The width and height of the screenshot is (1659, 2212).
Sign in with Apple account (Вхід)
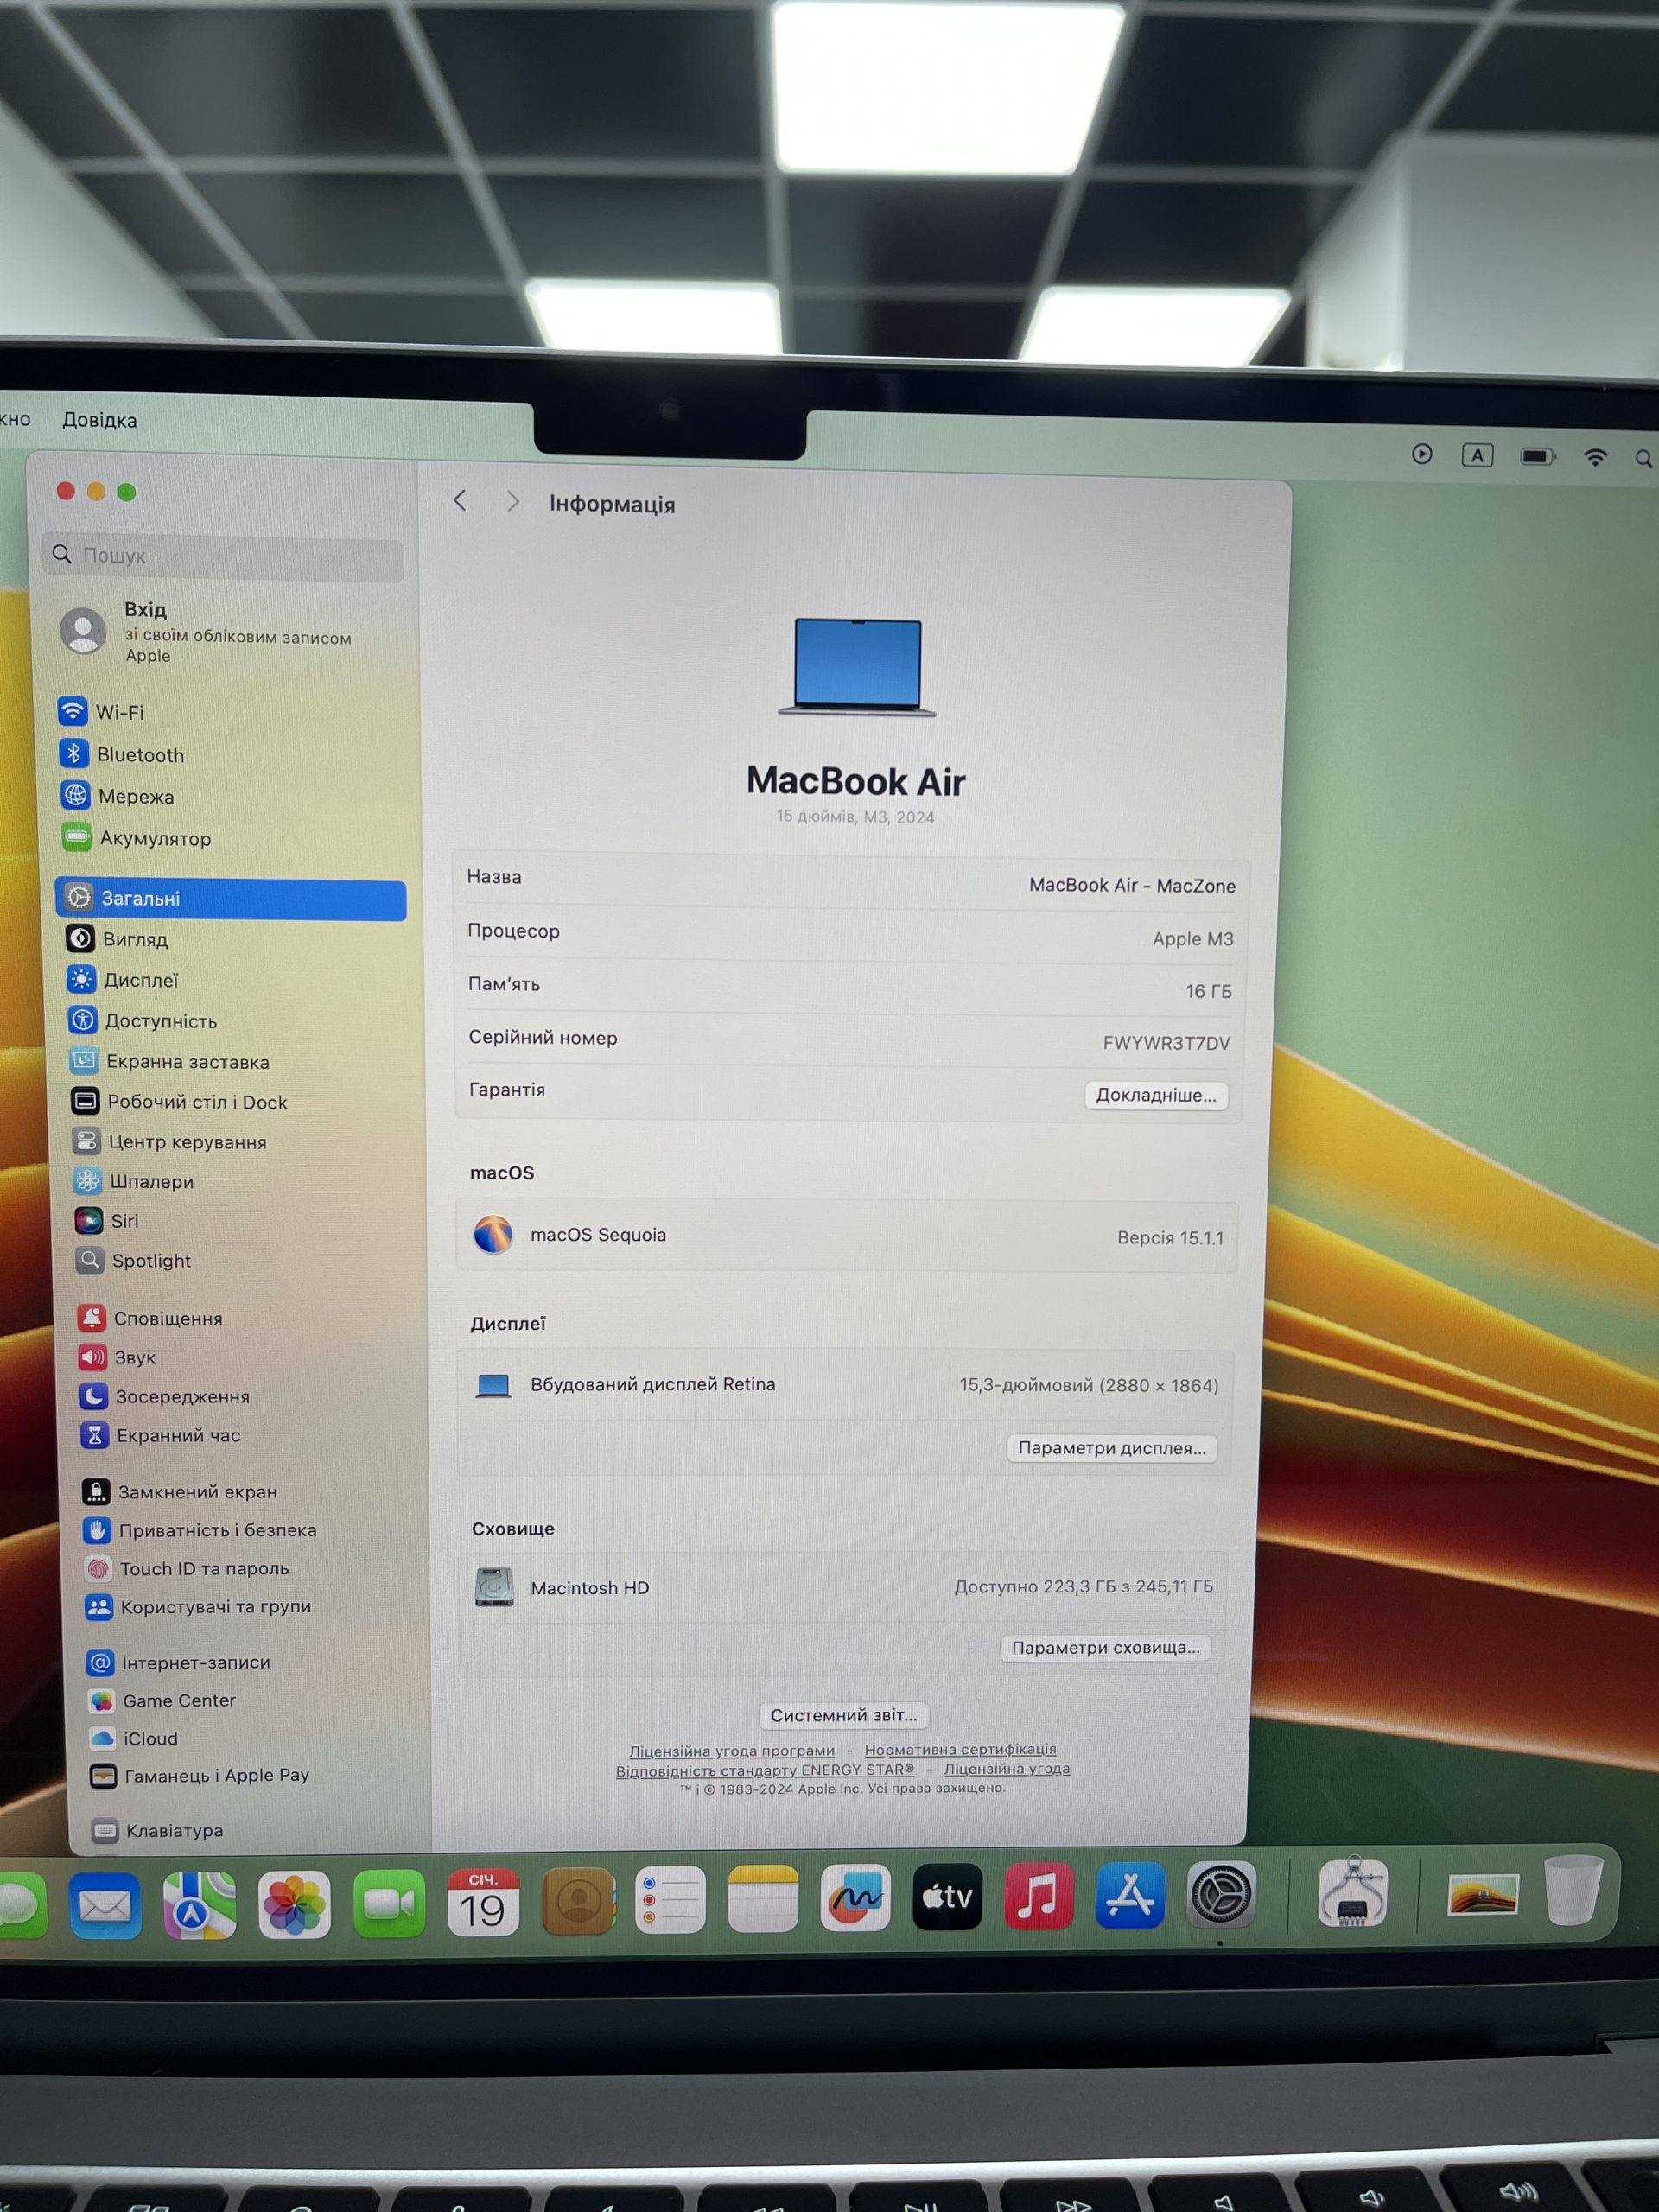pos(206,631)
